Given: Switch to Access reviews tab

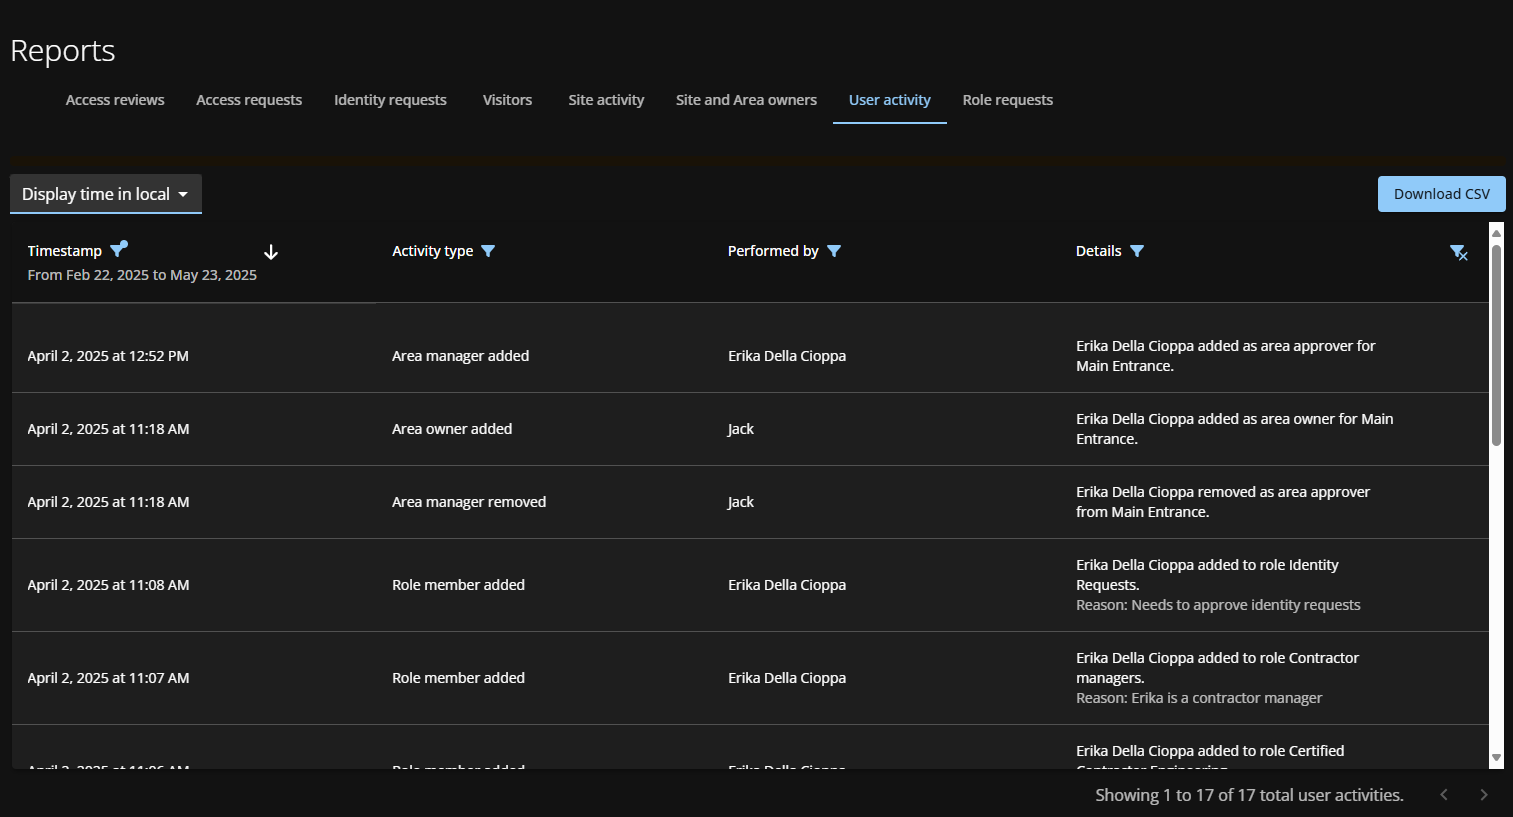Looking at the screenshot, I should click(115, 100).
